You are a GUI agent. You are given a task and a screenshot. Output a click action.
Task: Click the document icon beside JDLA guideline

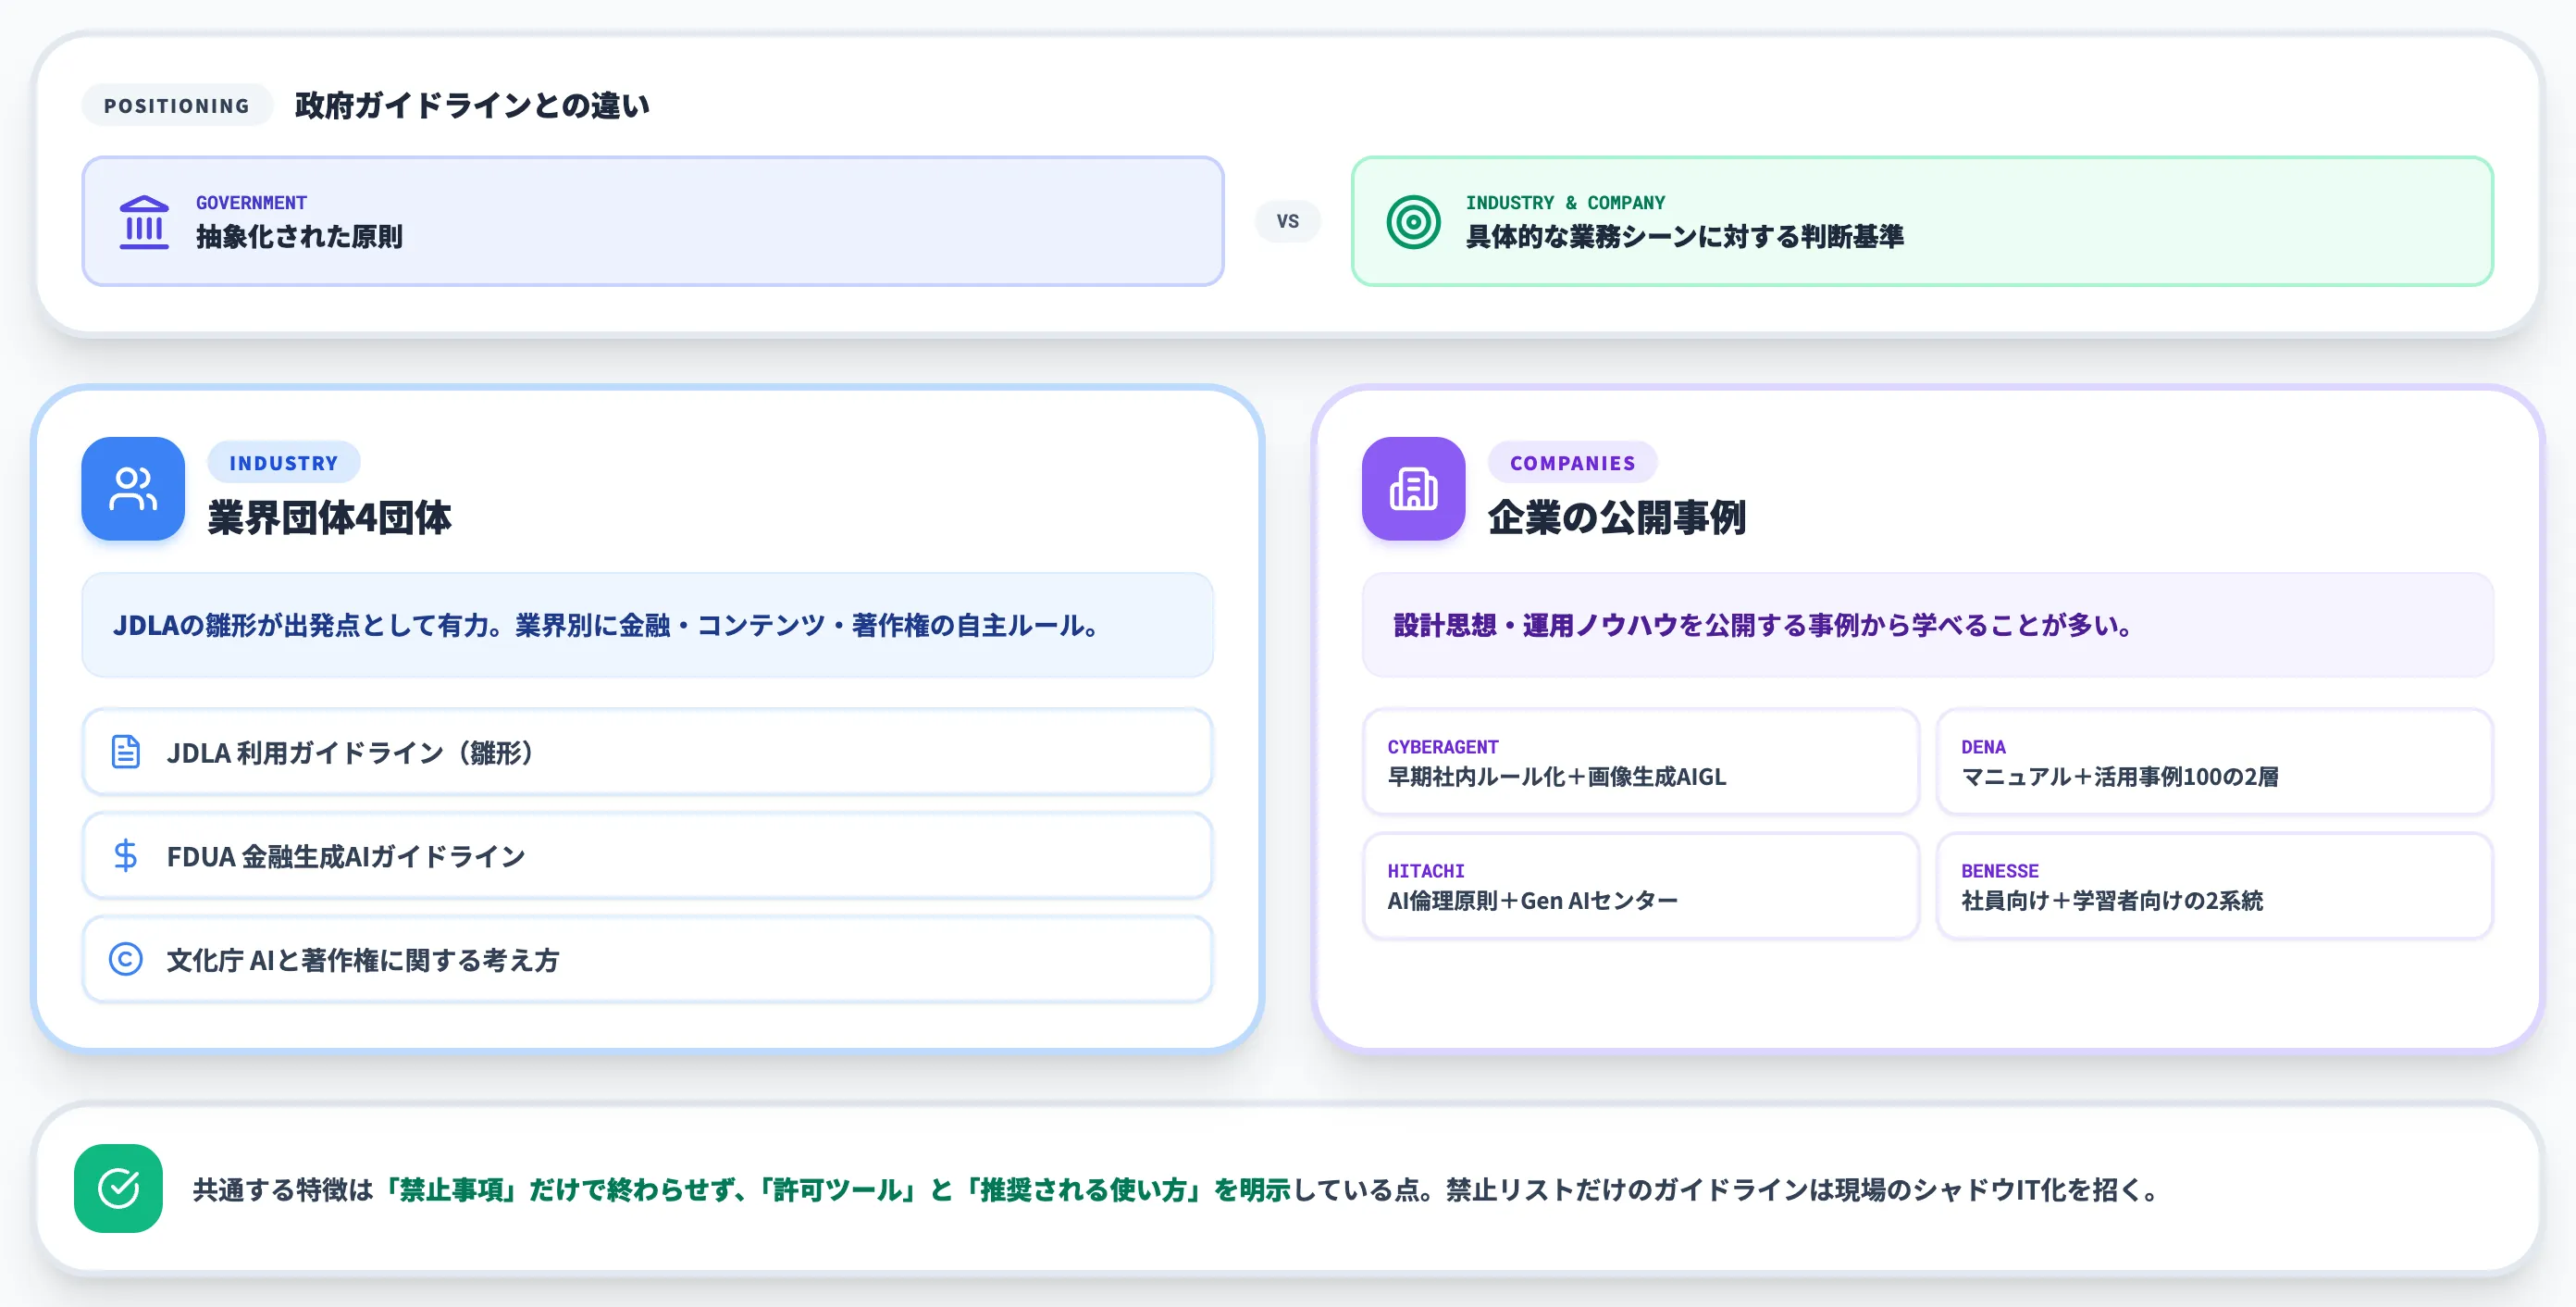(x=126, y=751)
